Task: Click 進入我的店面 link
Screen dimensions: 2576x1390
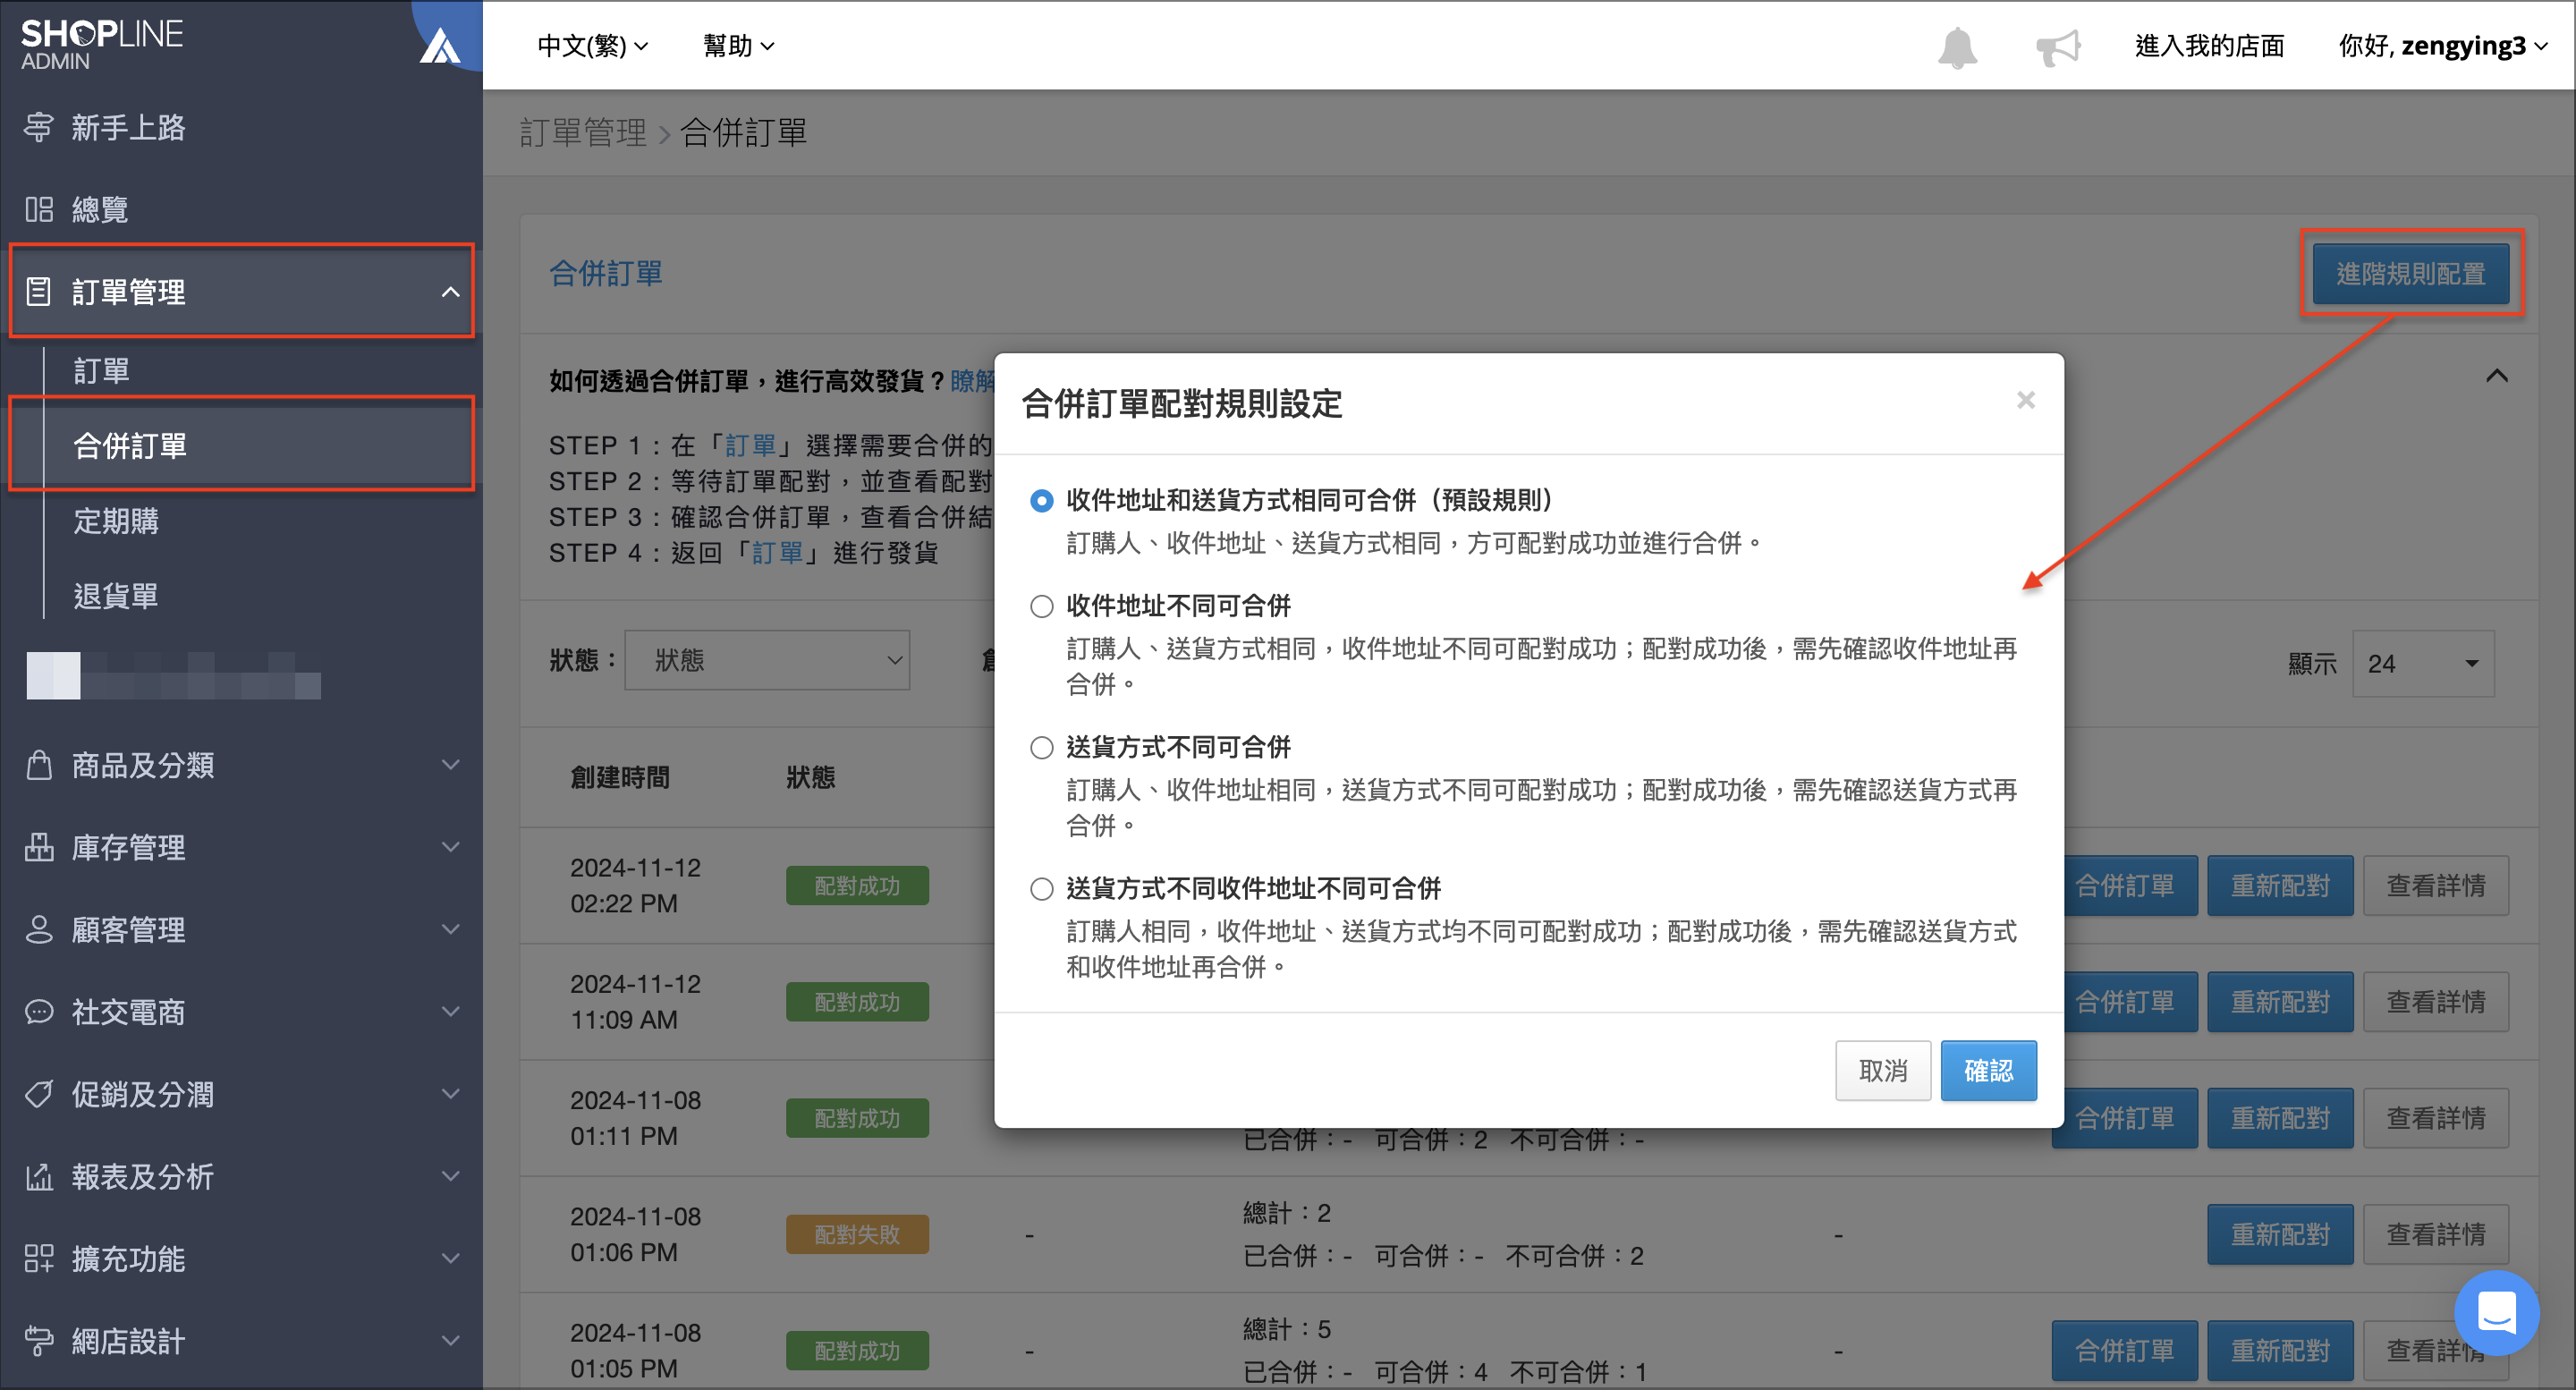Action: tap(2210, 46)
